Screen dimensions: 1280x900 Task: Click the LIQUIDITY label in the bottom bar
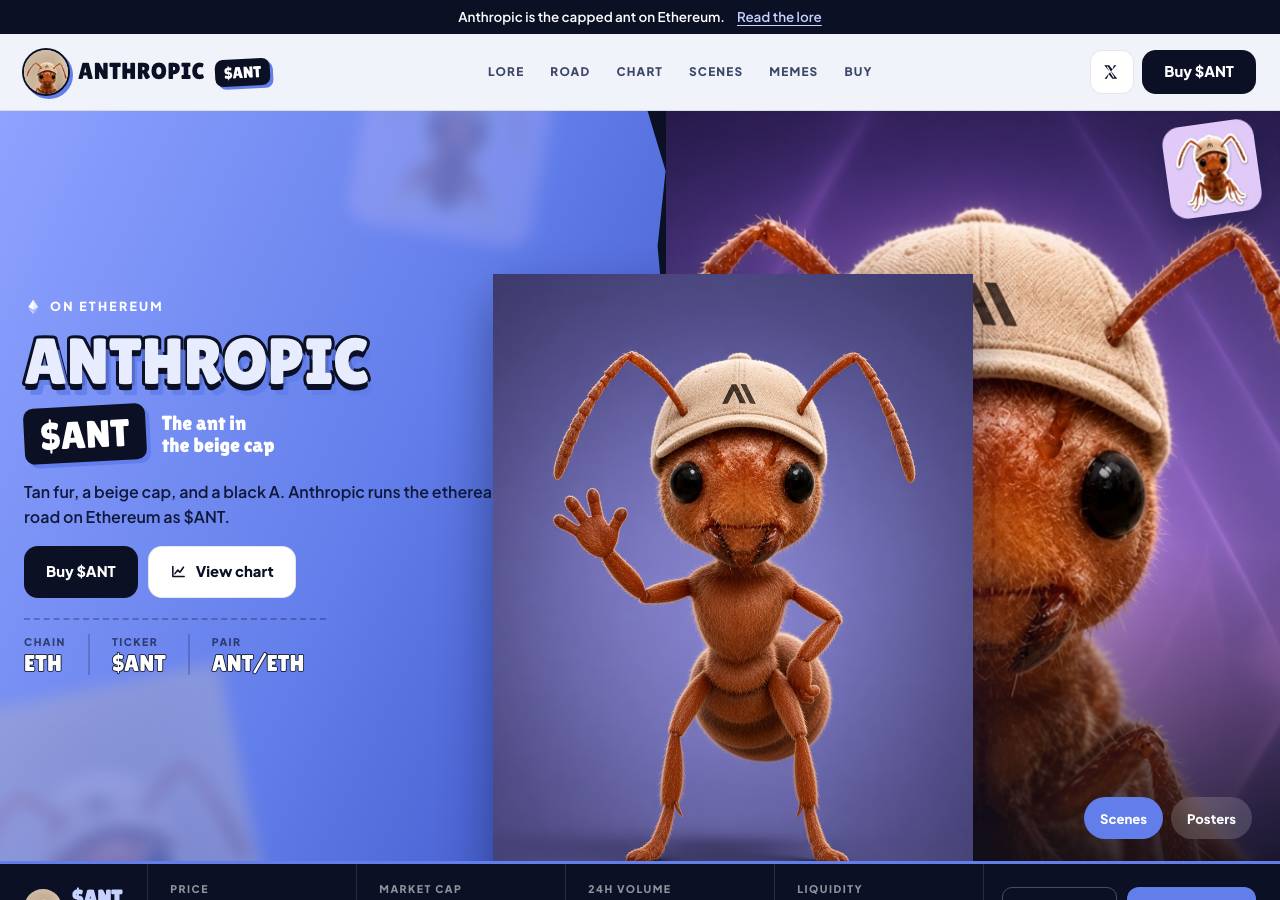point(829,889)
